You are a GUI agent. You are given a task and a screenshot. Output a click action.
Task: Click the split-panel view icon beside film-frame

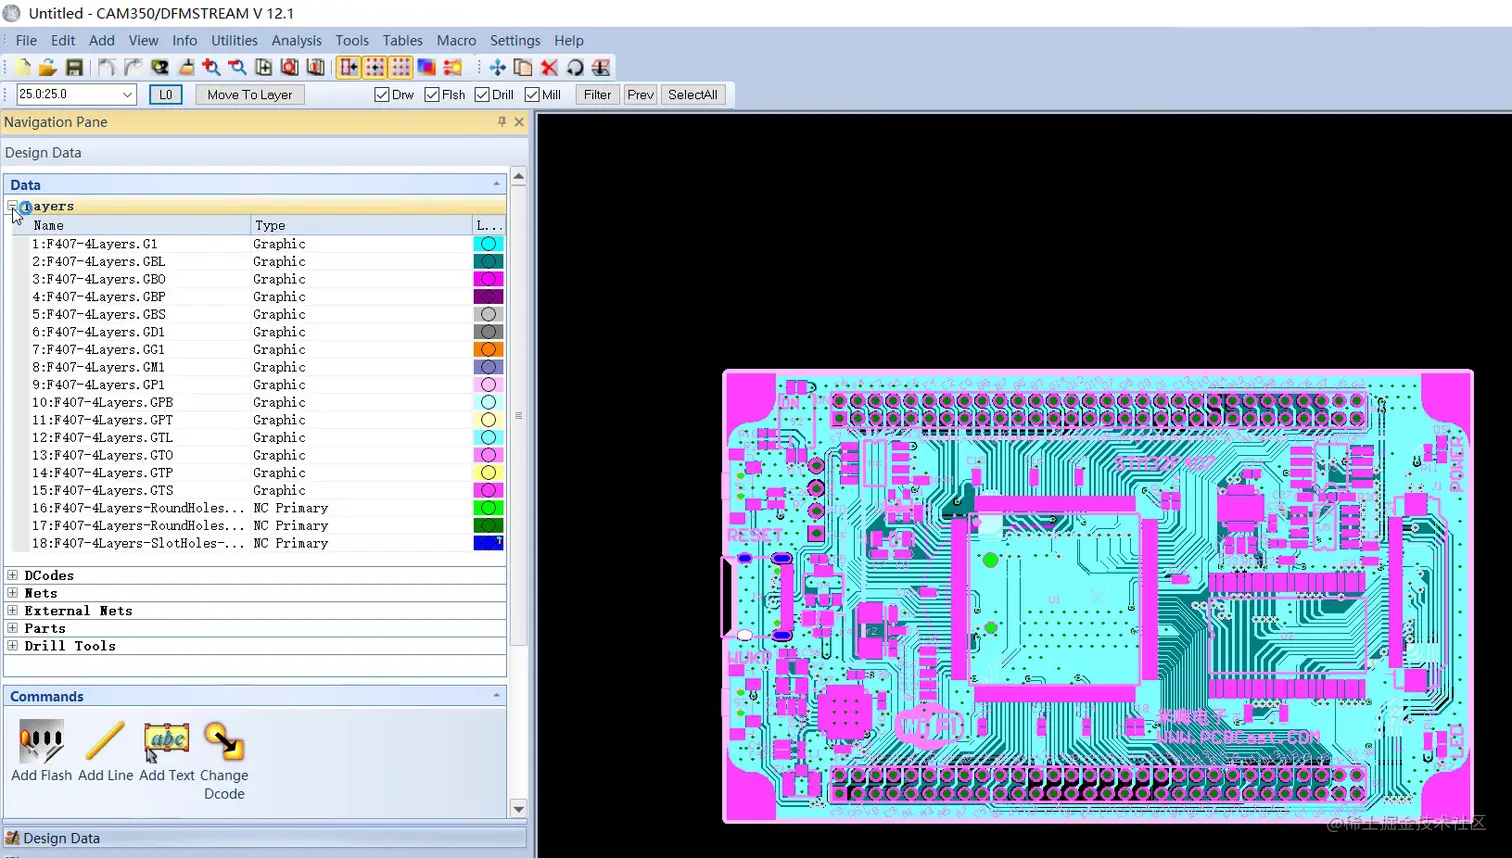pos(316,67)
